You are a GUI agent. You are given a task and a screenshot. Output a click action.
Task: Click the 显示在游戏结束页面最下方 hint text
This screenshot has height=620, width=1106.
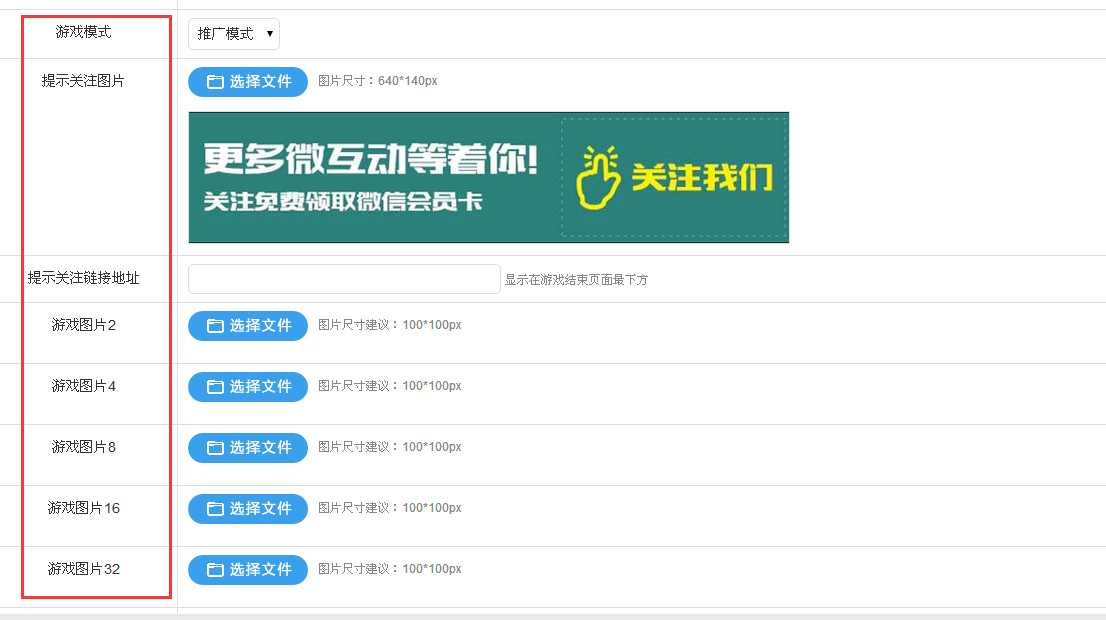tap(576, 280)
